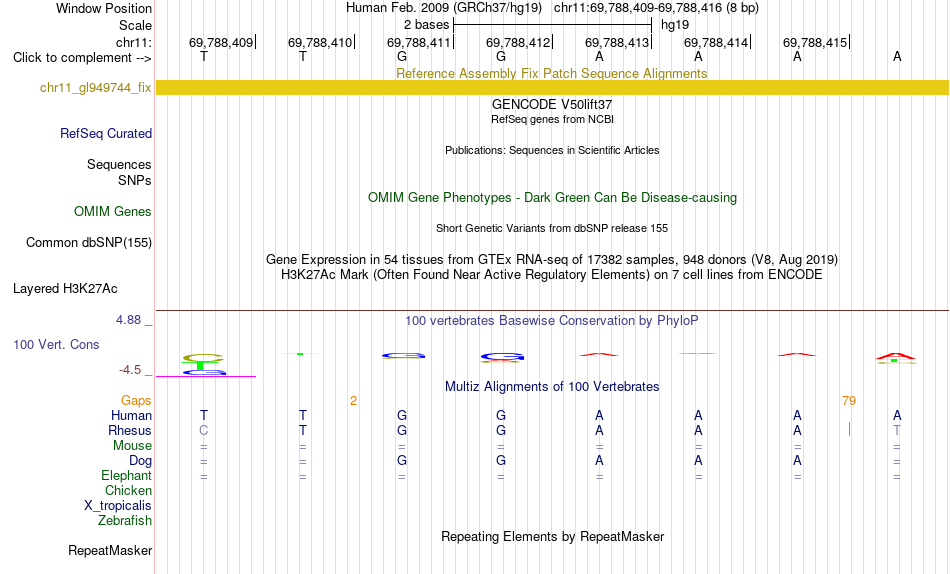Click the chr11:69,788,409-69,788,416 position text
Viewport: 950px width, 574px height.
click(656, 8)
